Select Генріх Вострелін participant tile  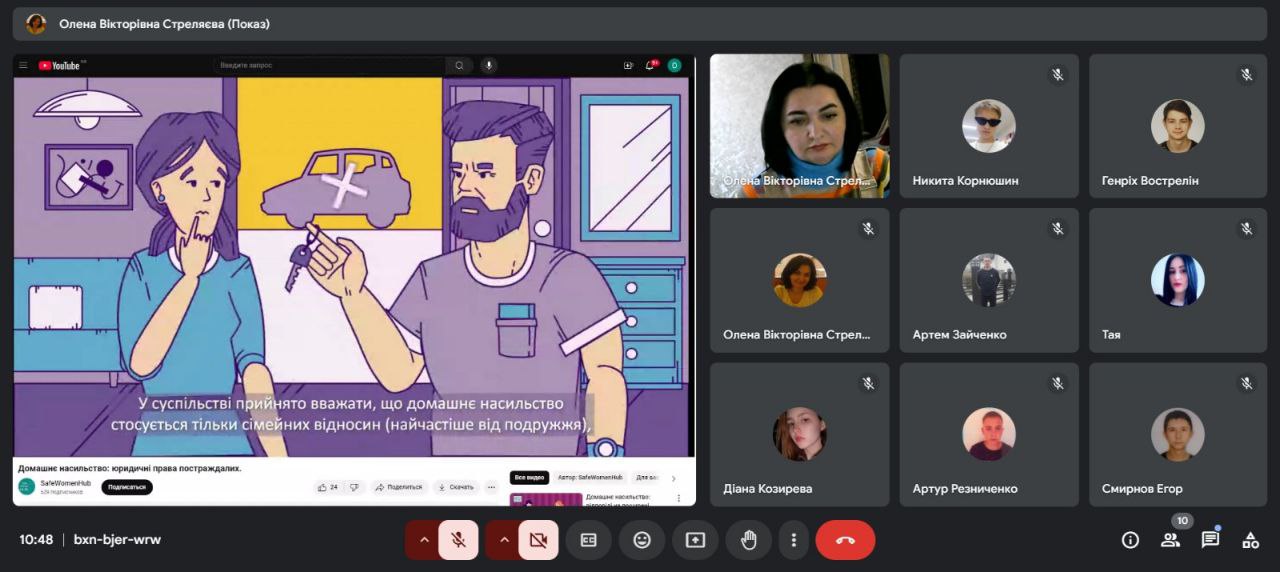coord(1178,125)
